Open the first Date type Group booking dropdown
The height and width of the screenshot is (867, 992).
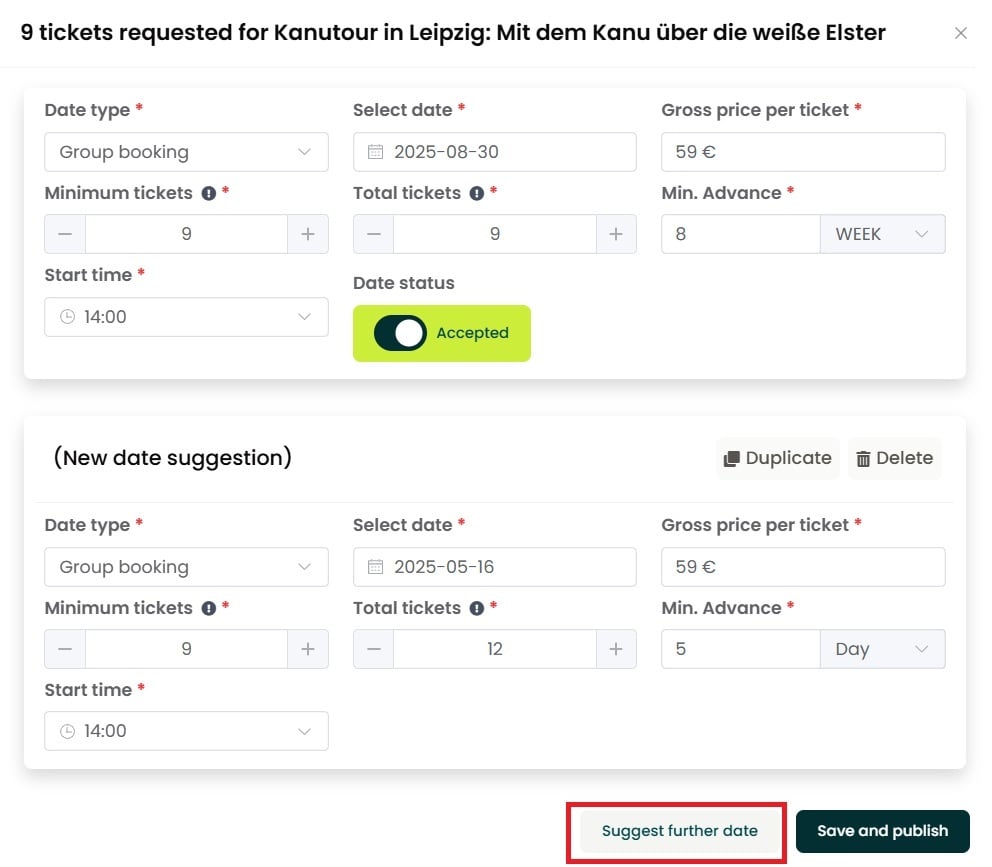click(187, 152)
